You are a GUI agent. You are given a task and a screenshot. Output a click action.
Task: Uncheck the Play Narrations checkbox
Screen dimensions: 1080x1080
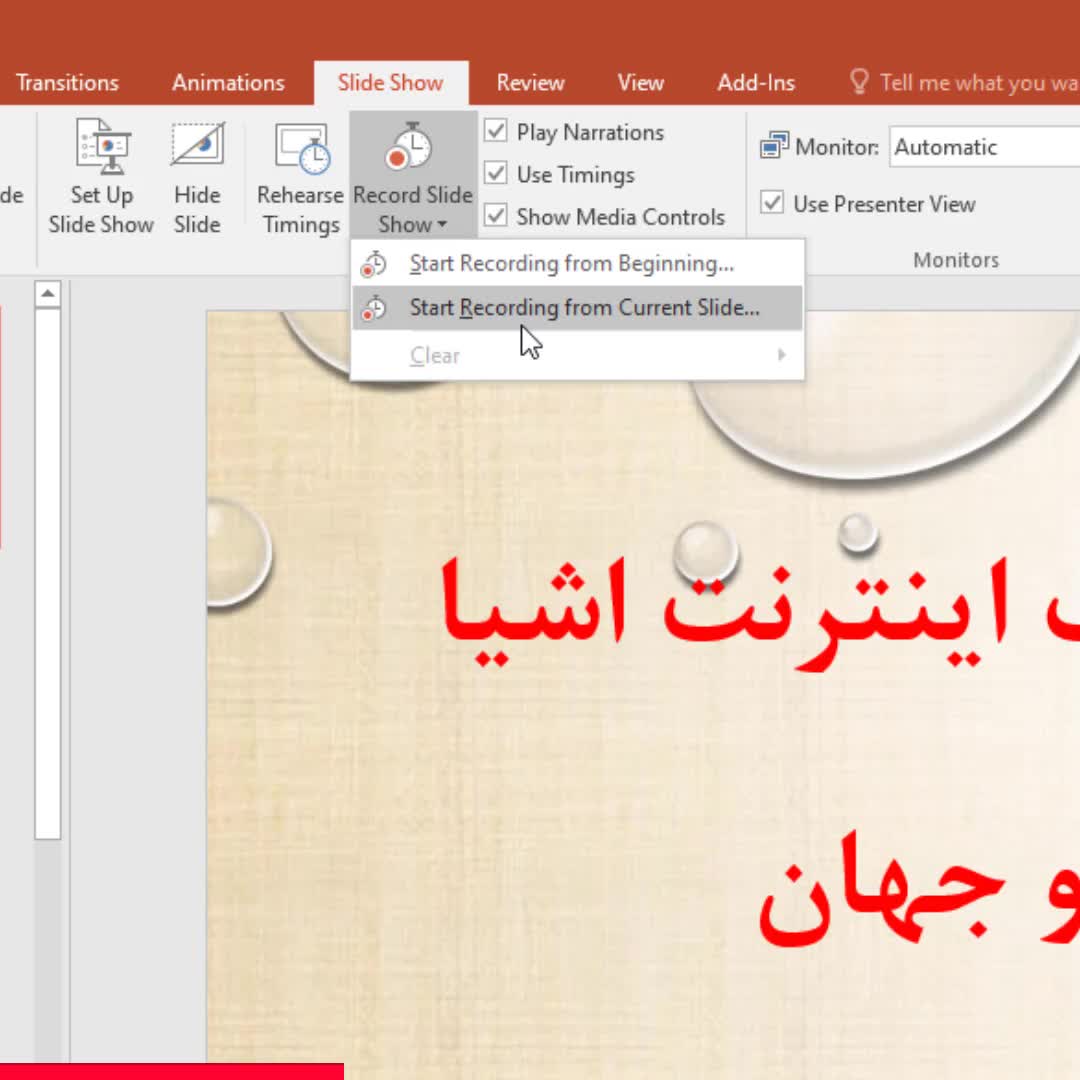tap(496, 131)
